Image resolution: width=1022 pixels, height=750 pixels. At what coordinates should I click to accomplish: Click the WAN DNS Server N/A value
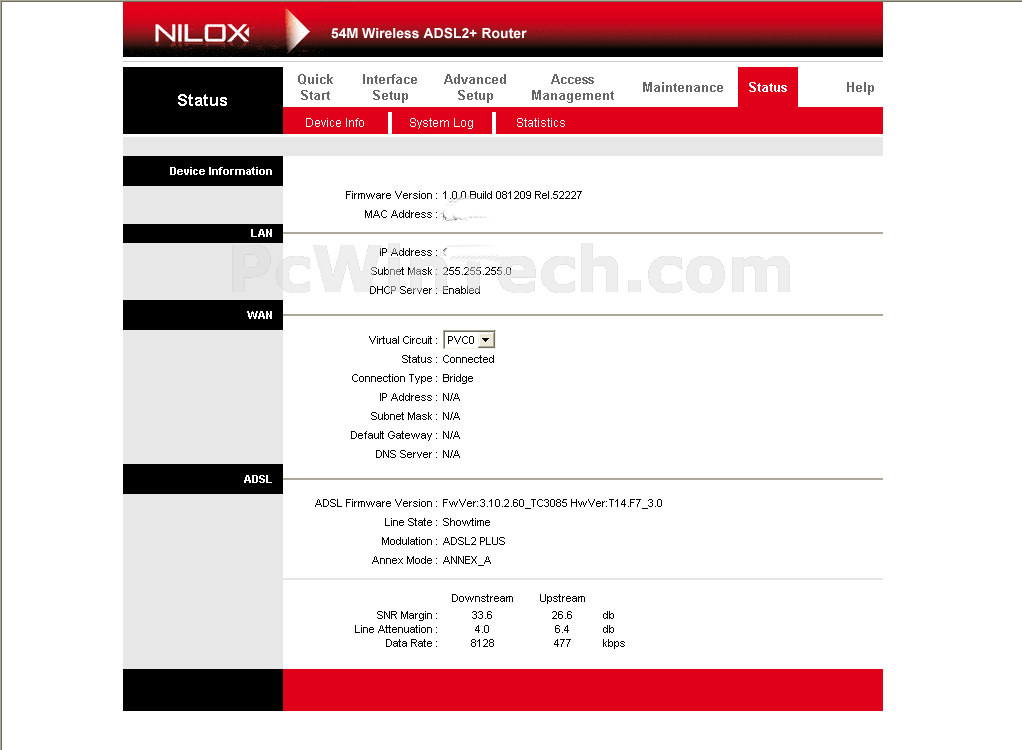tap(451, 454)
